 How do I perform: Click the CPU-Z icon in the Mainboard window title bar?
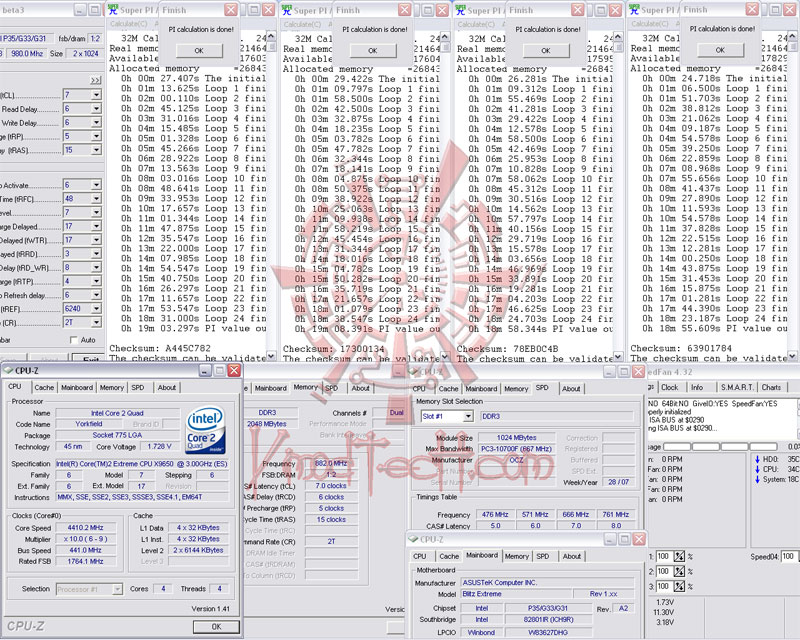pos(413,539)
